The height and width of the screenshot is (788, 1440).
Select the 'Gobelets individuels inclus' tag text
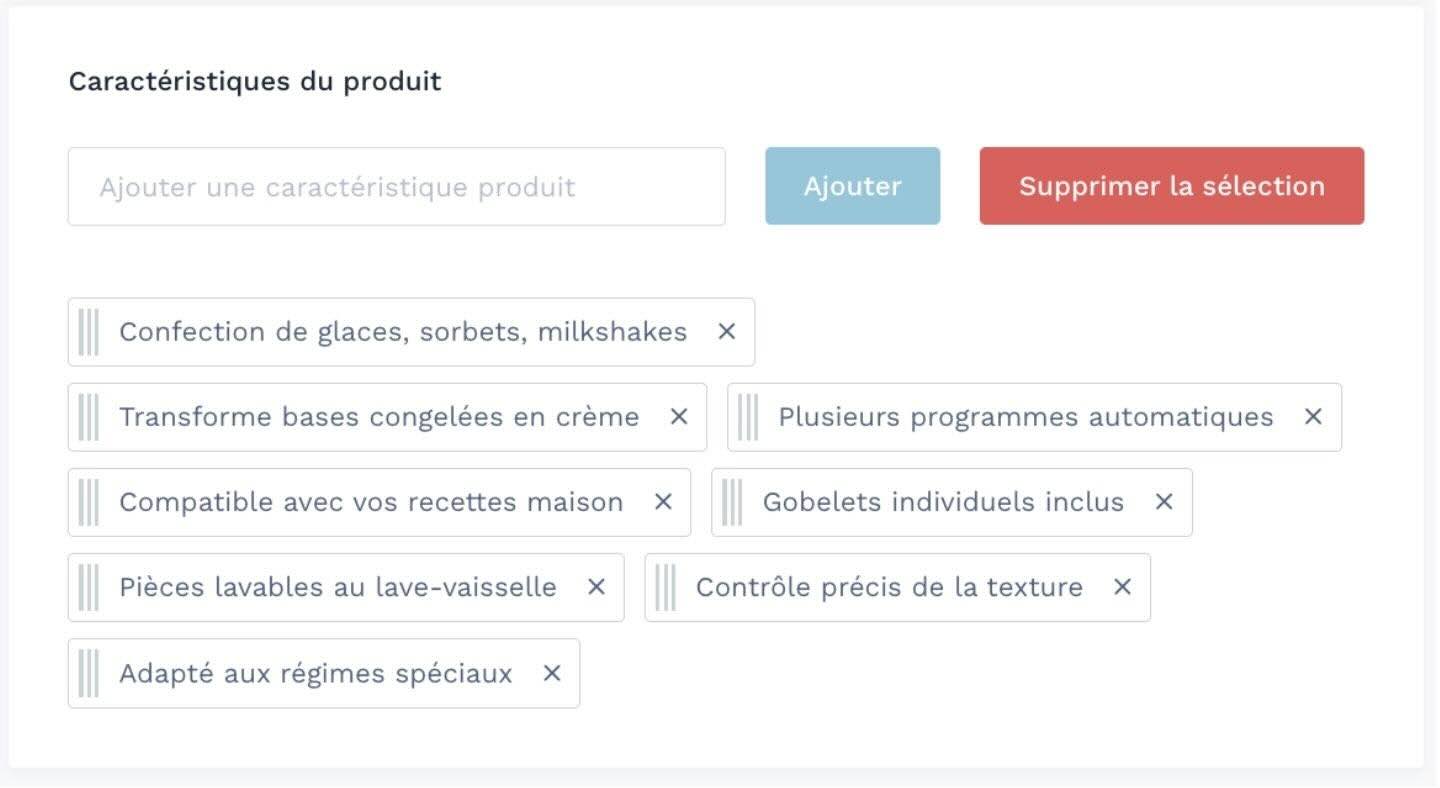click(943, 502)
